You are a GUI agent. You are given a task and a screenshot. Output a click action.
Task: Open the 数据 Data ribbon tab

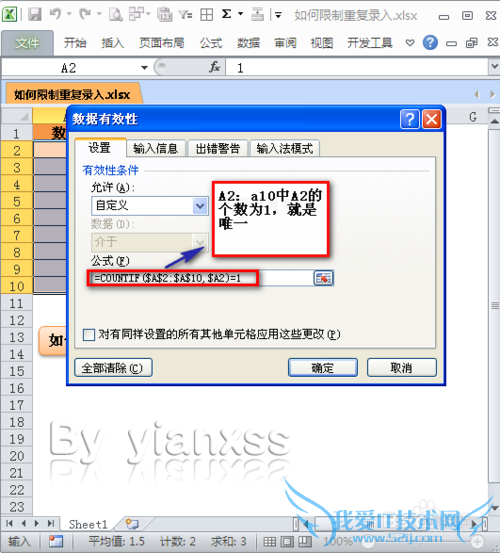tap(248, 43)
